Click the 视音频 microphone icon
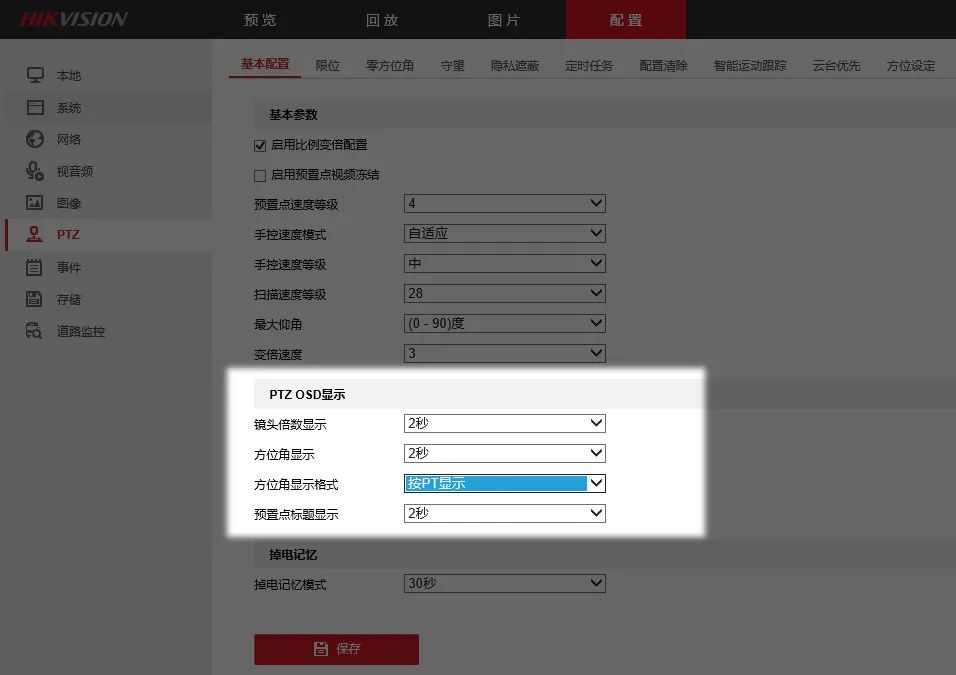 pos(35,171)
